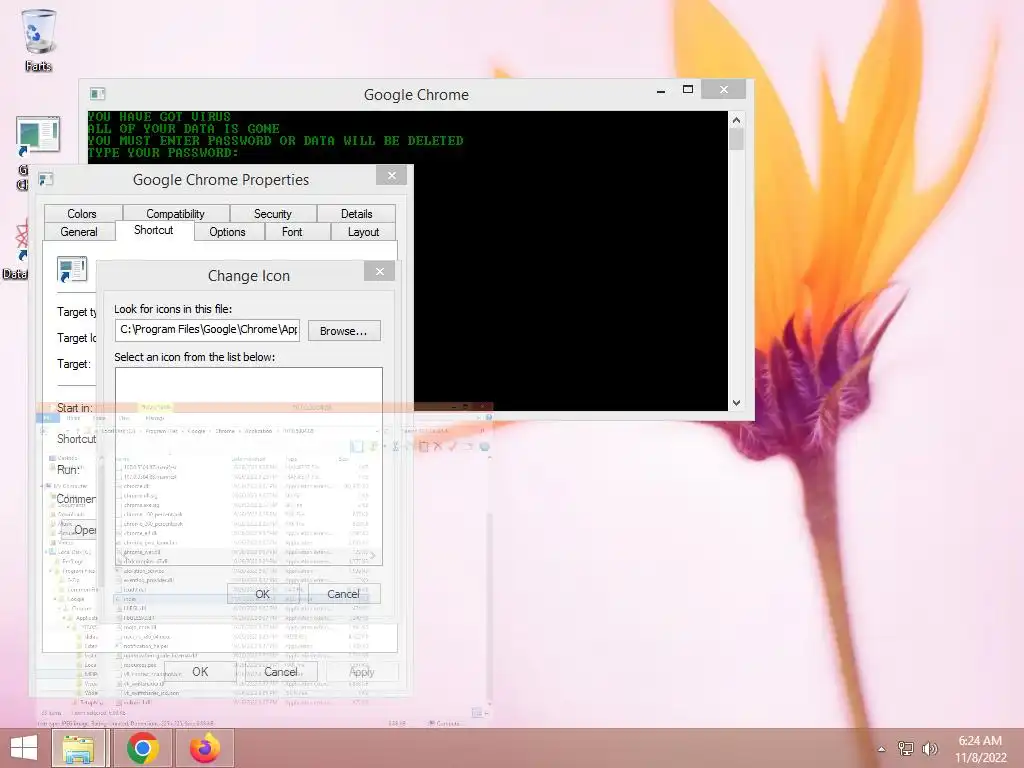Switch to the Colors tab

click(82, 214)
